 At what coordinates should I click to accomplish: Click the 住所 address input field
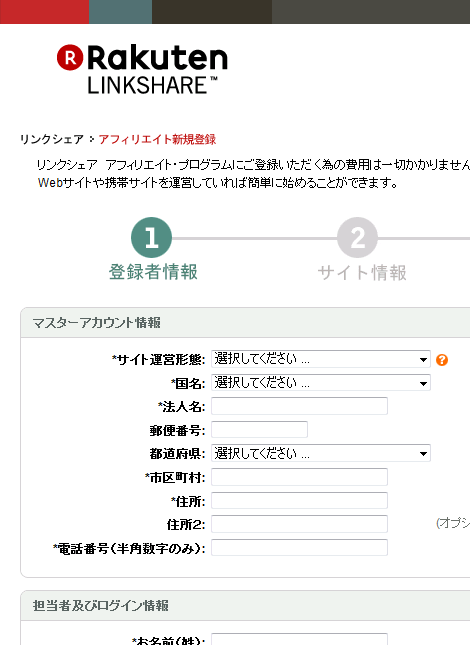click(299, 501)
